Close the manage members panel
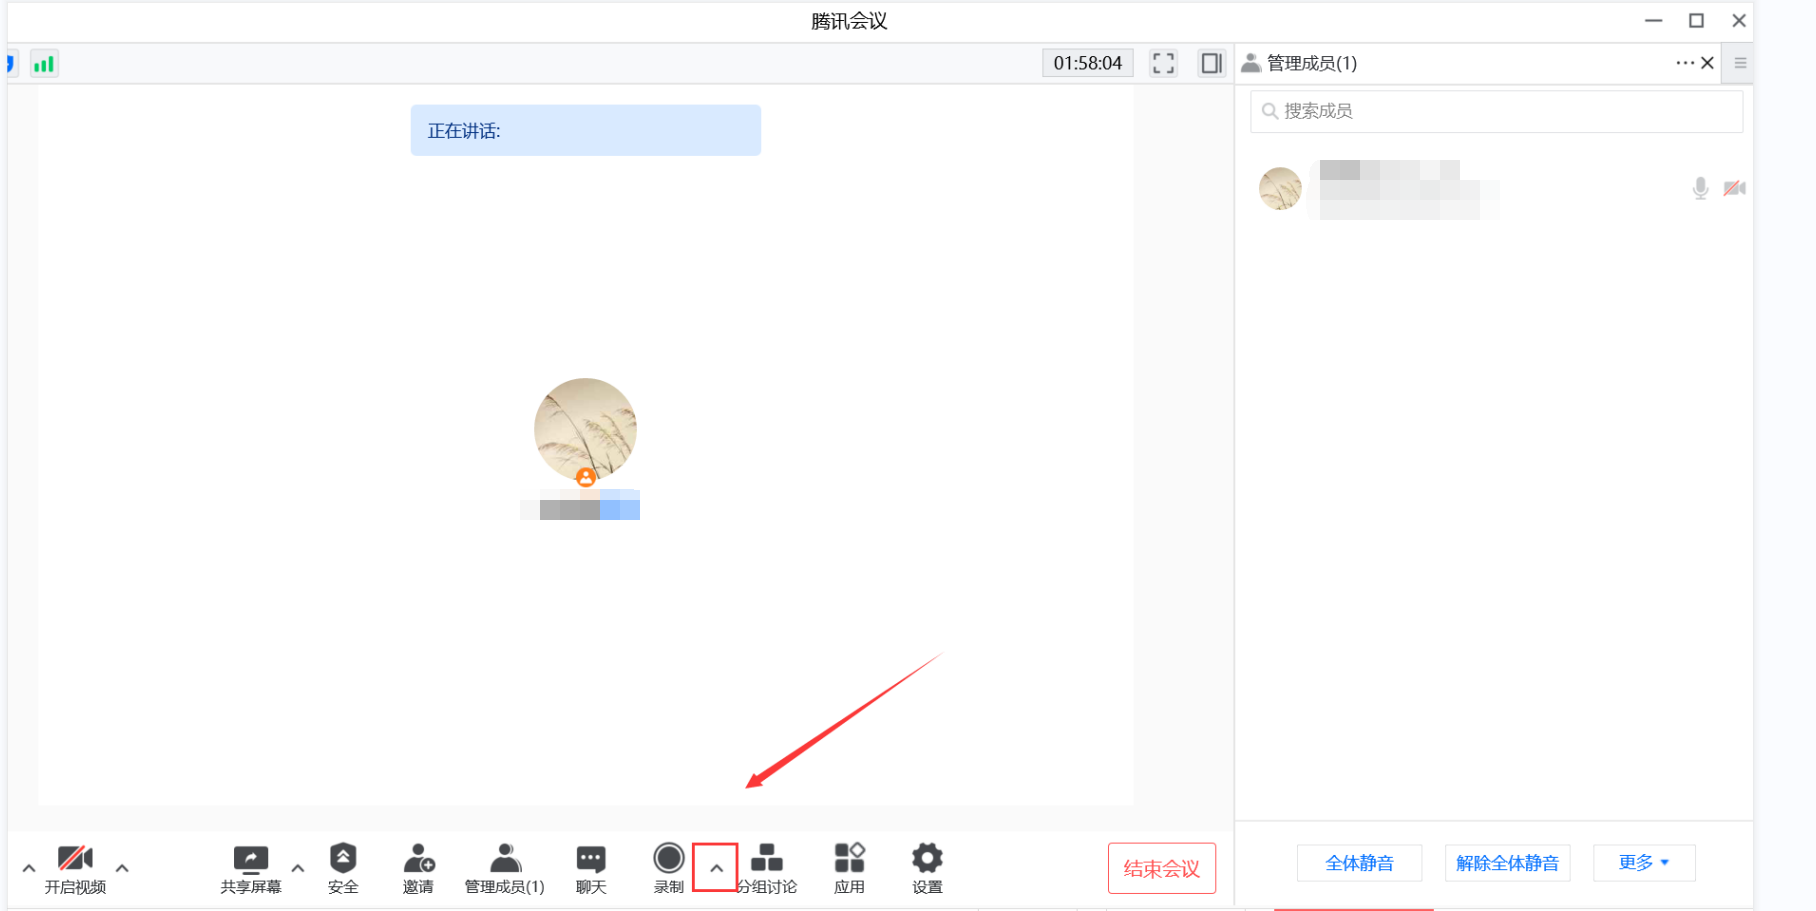1816x911 pixels. coord(1708,63)
